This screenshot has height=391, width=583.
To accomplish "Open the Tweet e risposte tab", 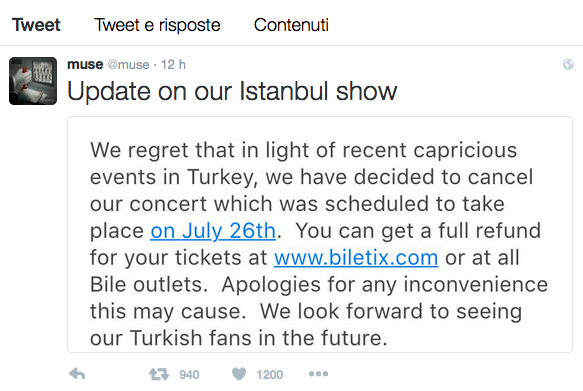I will [157, 25].
